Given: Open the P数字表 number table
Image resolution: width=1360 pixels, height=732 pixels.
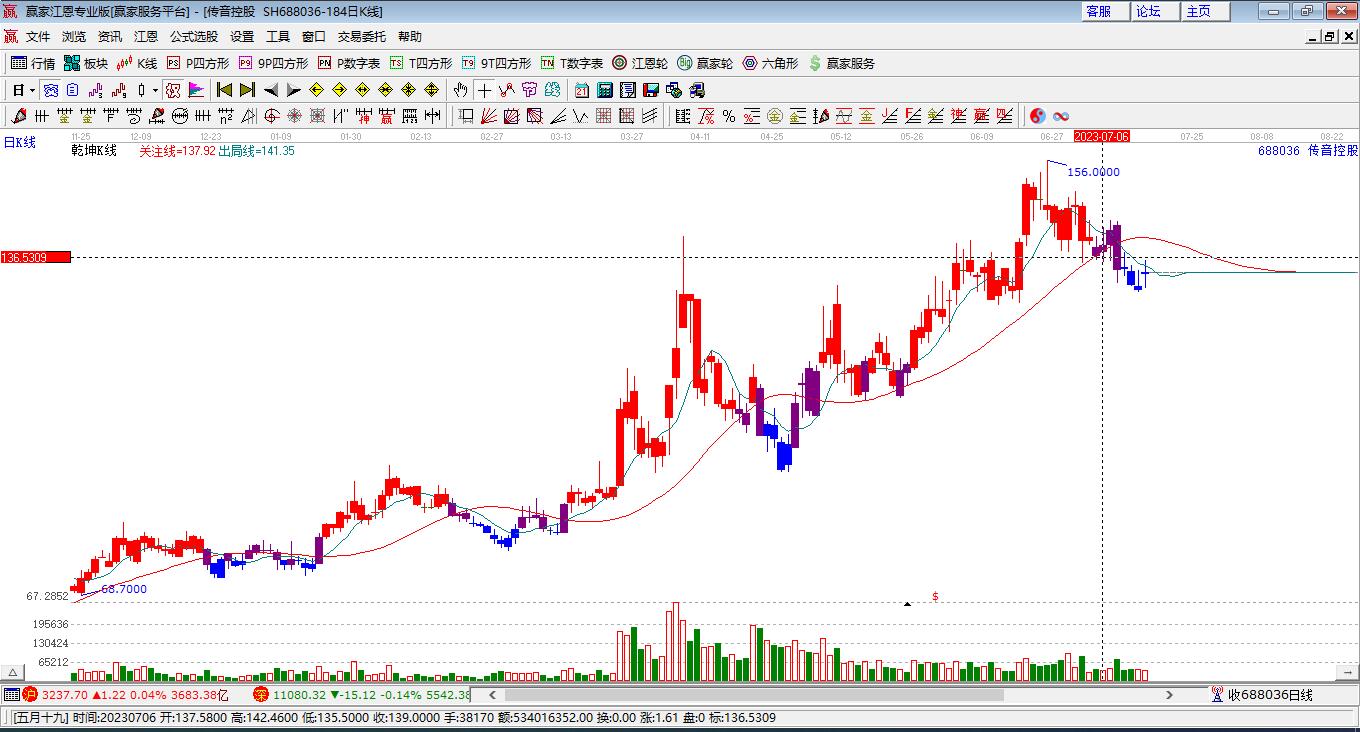Looking at the screenshot, I should click(349, 63).
